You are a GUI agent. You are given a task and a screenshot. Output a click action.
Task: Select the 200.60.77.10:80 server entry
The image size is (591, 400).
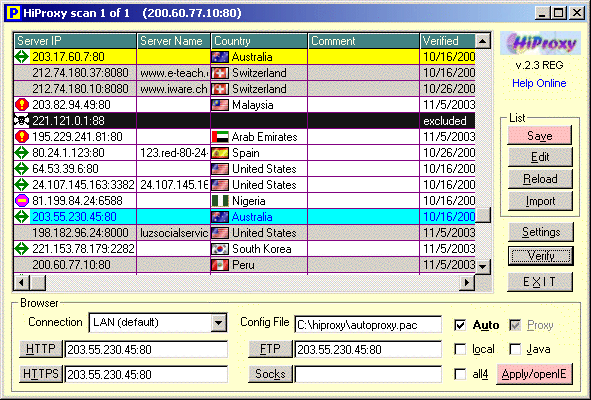pyautogui.click(x=245, y=265)
